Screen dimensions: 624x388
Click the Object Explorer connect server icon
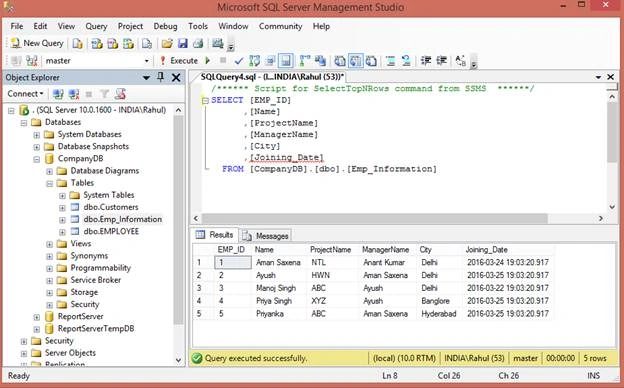click(x=58, y=94)
